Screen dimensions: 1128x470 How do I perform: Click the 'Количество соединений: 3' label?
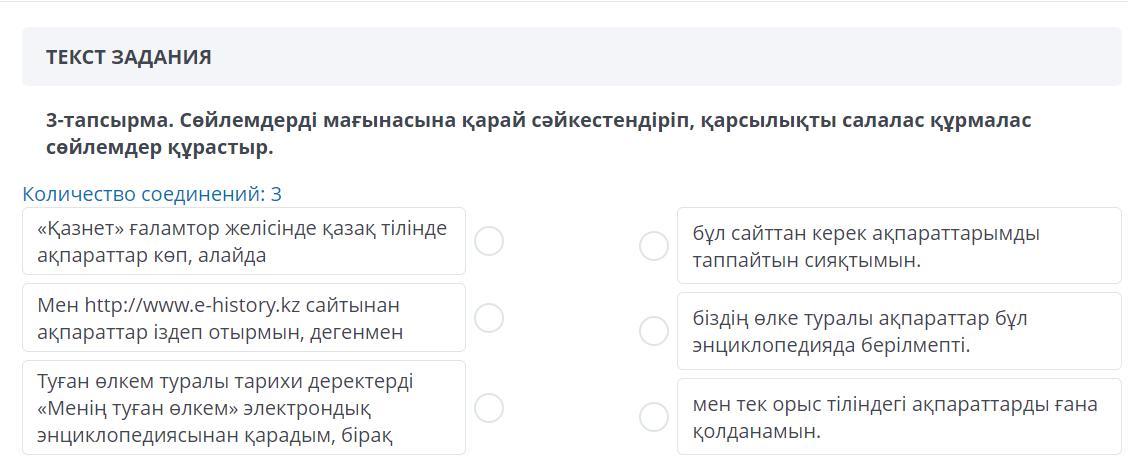[x=152, y=194]
